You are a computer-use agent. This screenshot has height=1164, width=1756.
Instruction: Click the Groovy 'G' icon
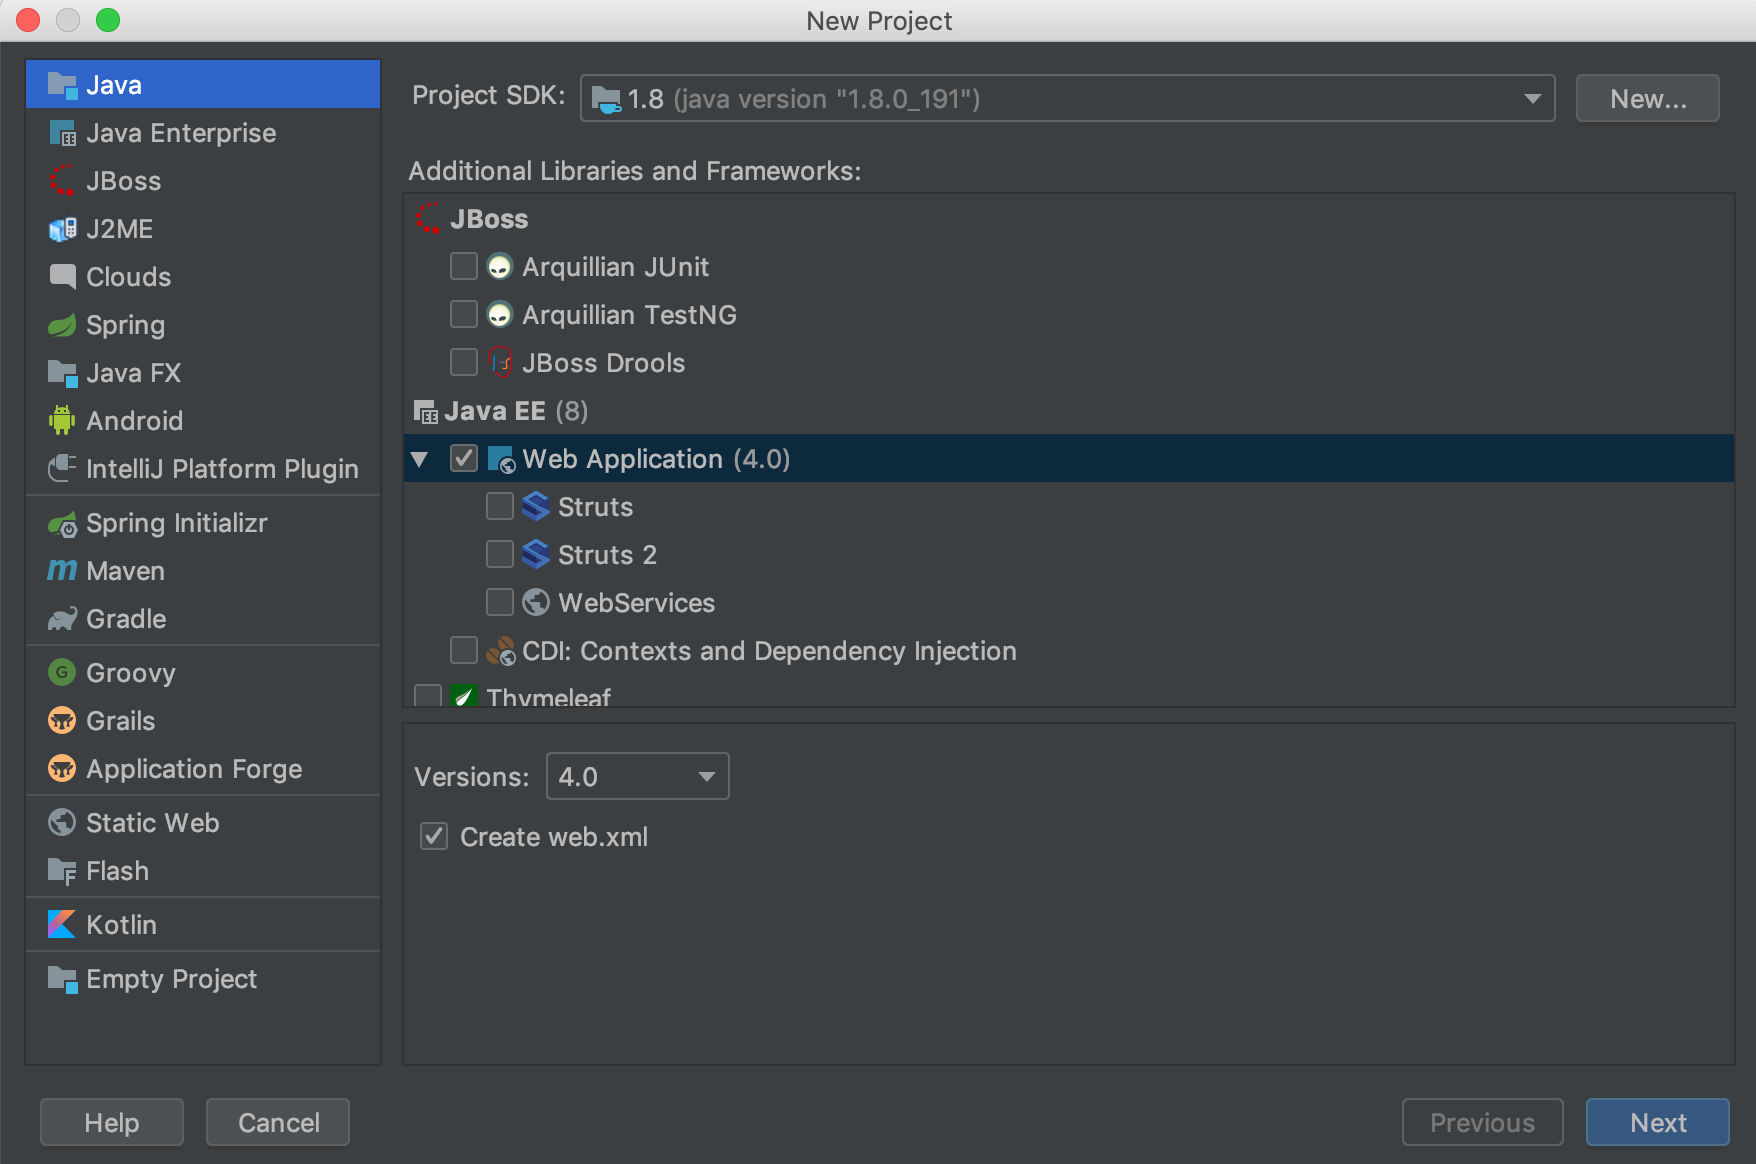(x=62, y=673)
